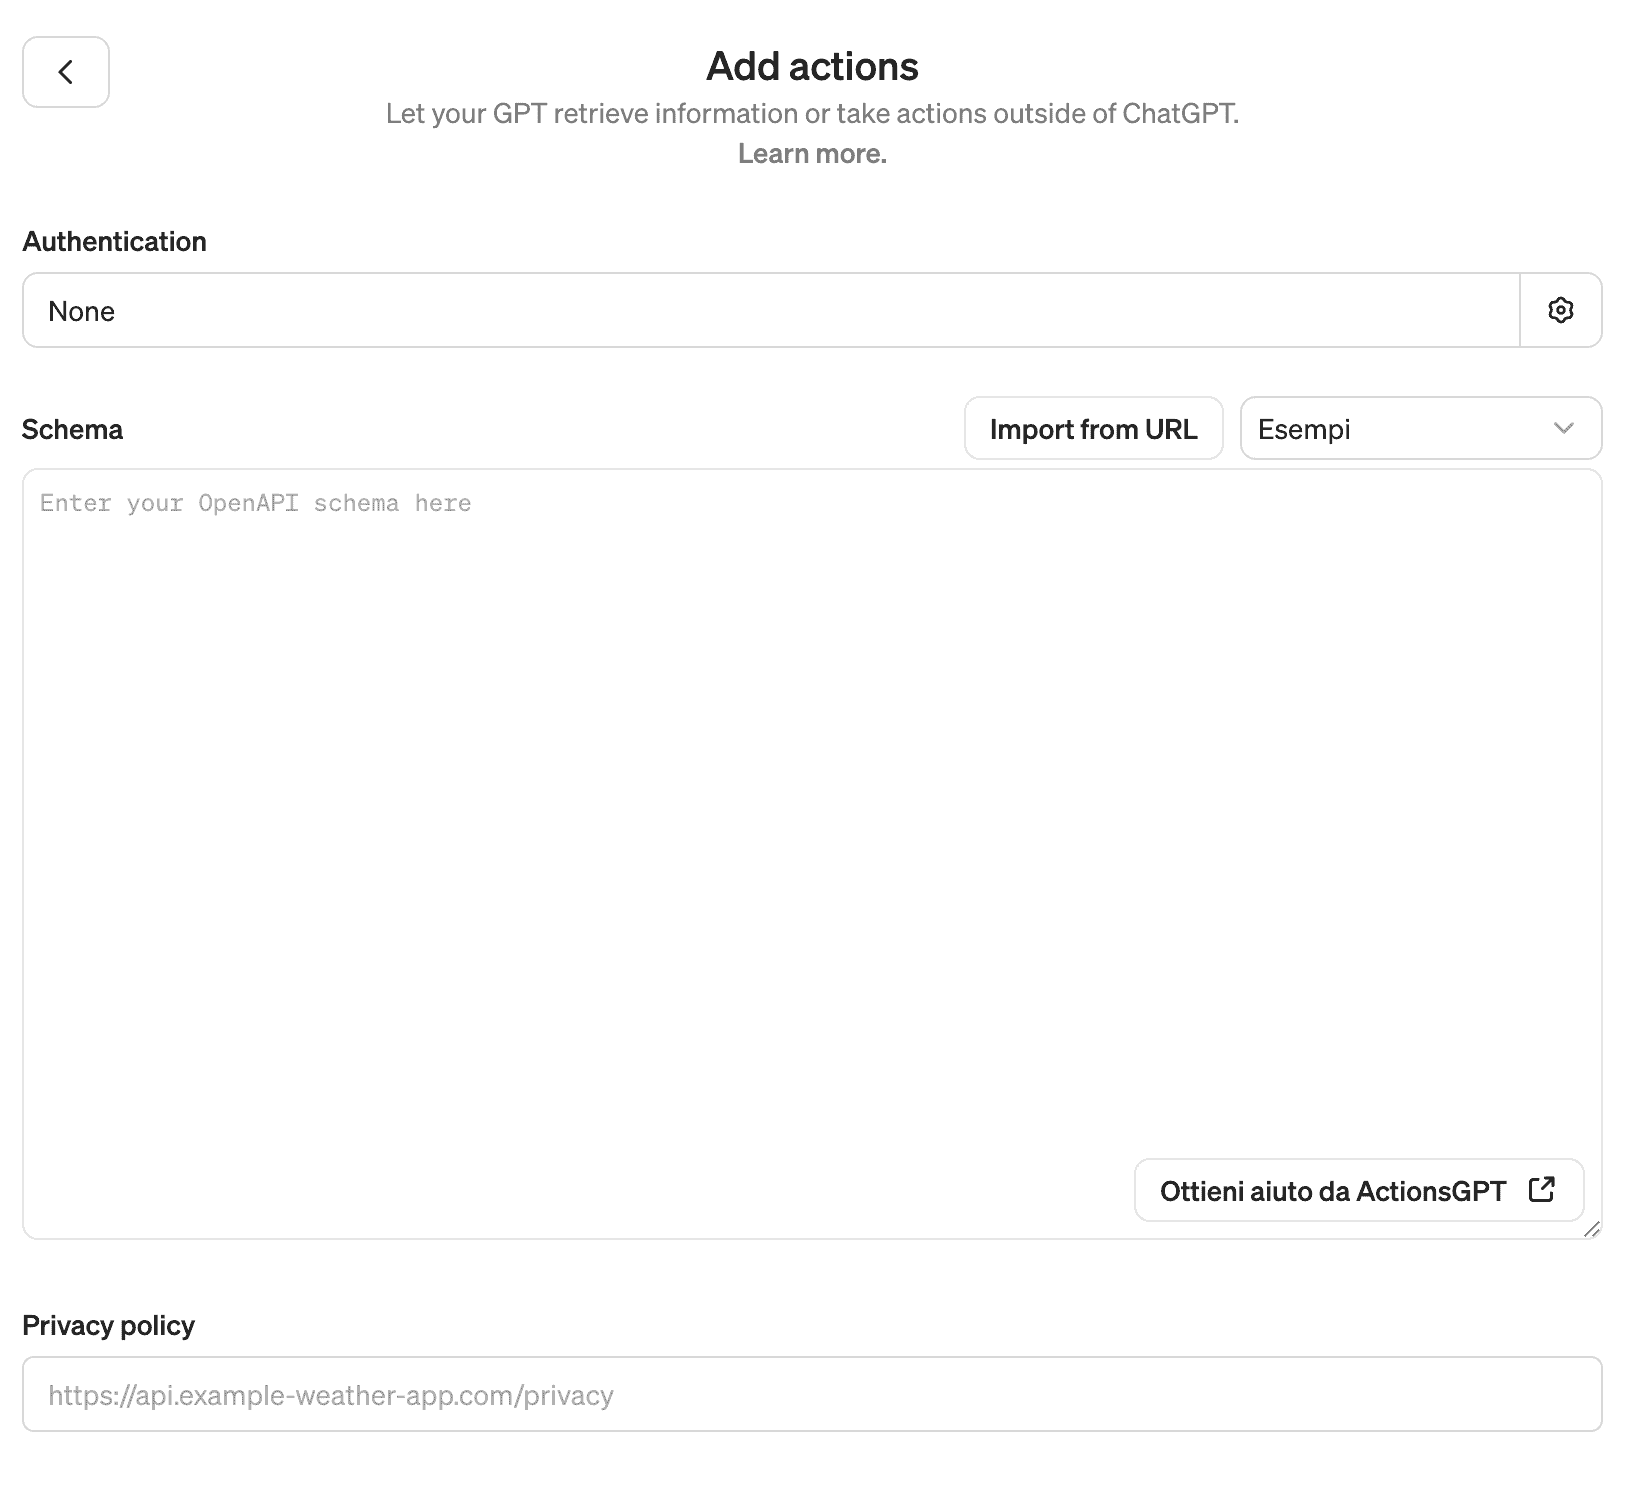Click the Privacy policy section label
This screenshot has height=1490, width=1632.
109,1326
